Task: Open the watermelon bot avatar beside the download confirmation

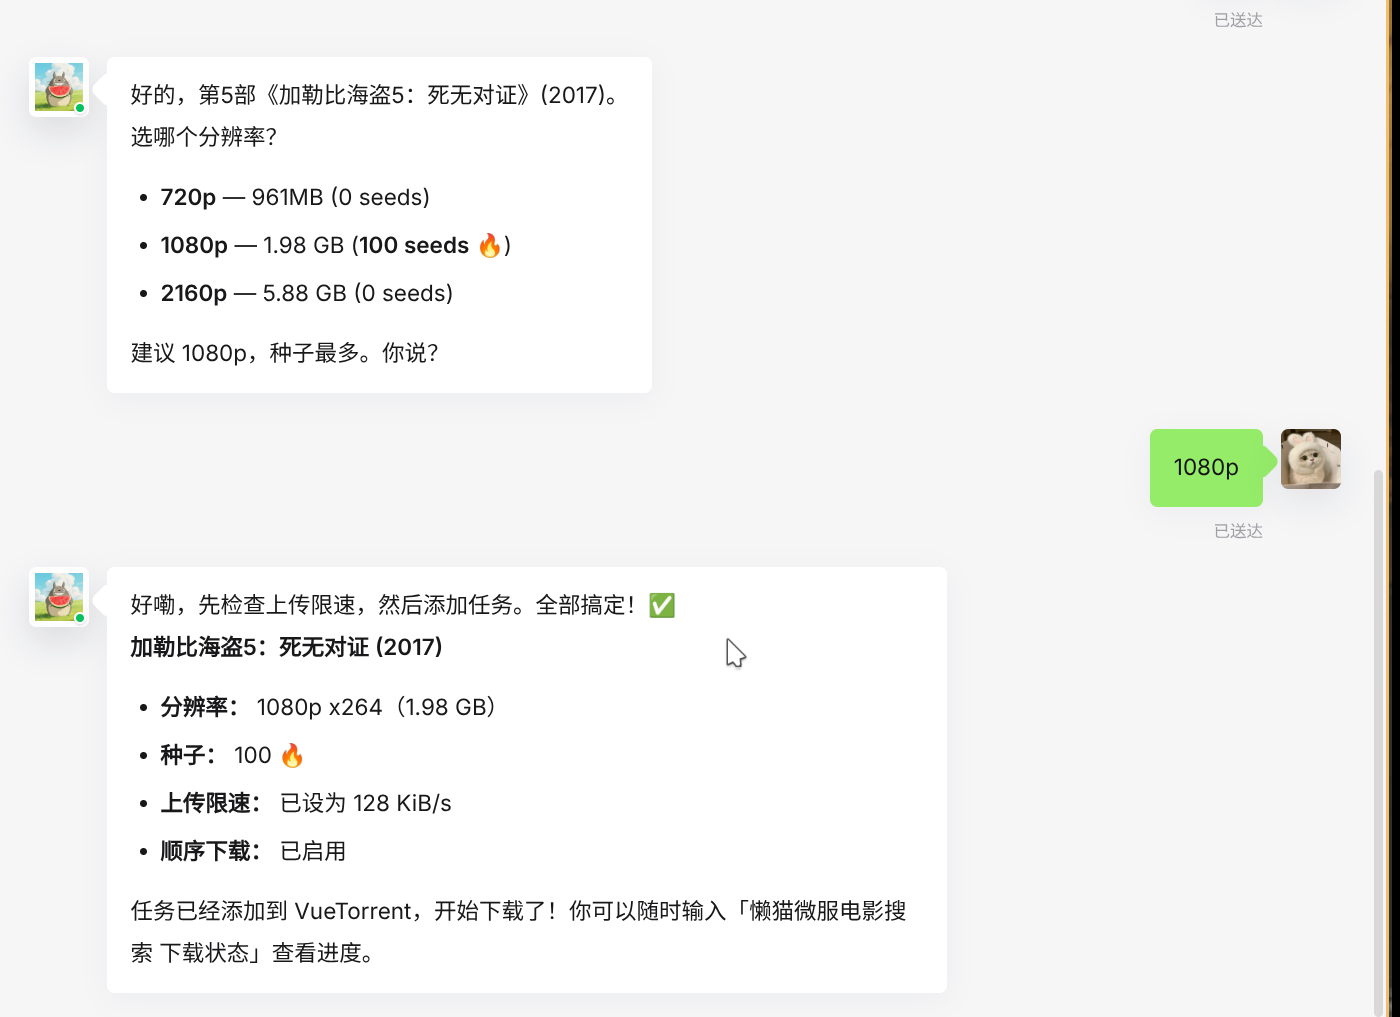Action: [59, 597]
